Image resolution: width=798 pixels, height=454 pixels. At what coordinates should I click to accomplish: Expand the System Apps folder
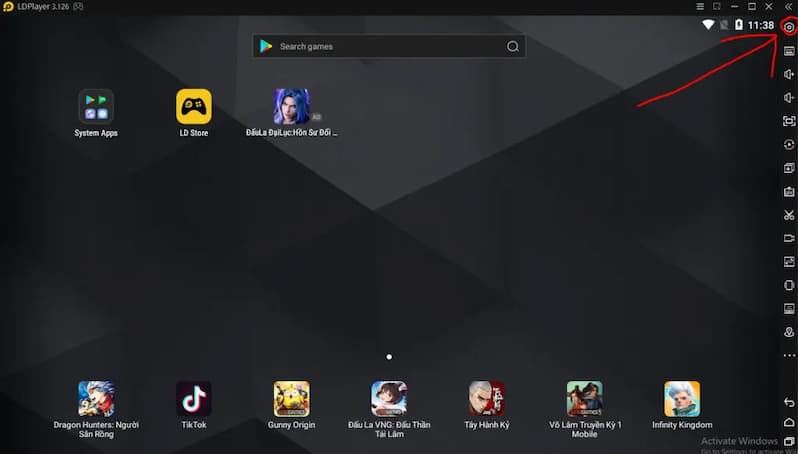96,107
